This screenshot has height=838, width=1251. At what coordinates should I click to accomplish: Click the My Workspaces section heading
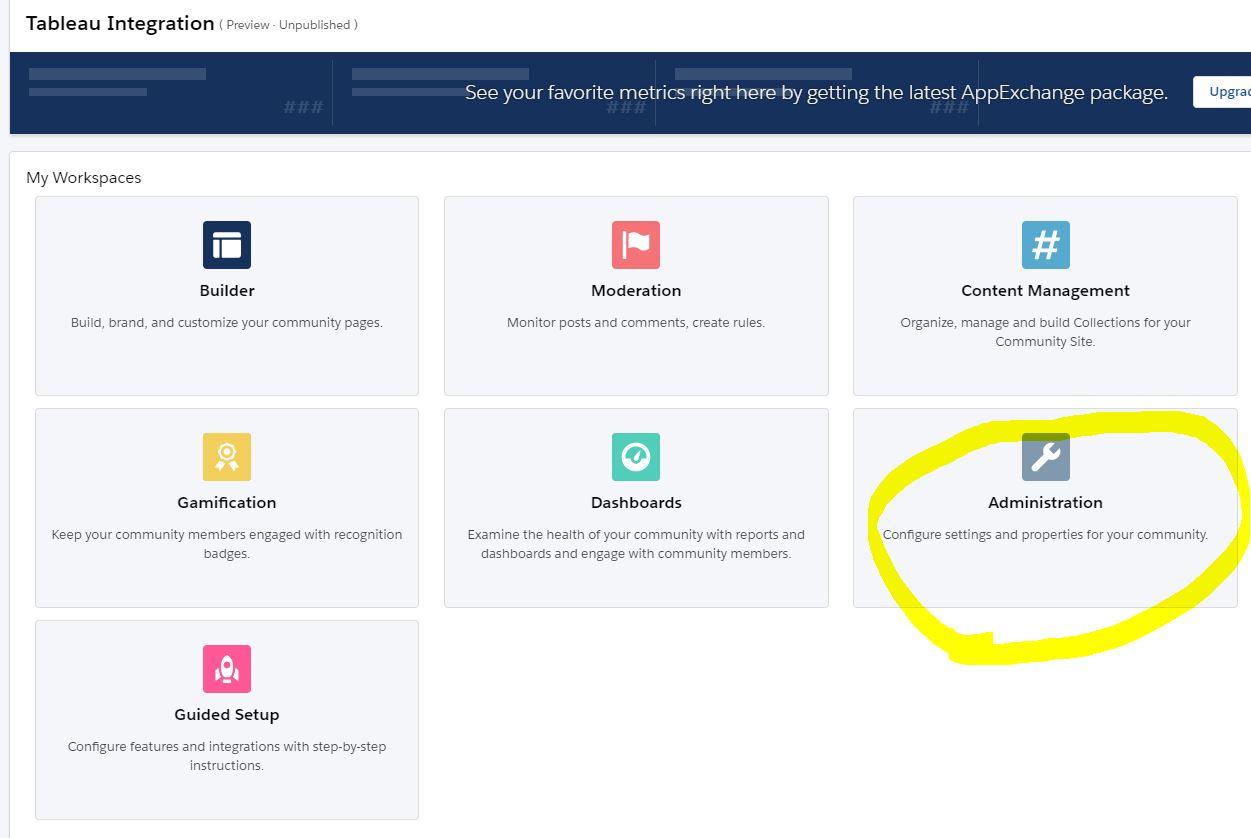pyautogui.click(x=84, y=178)
